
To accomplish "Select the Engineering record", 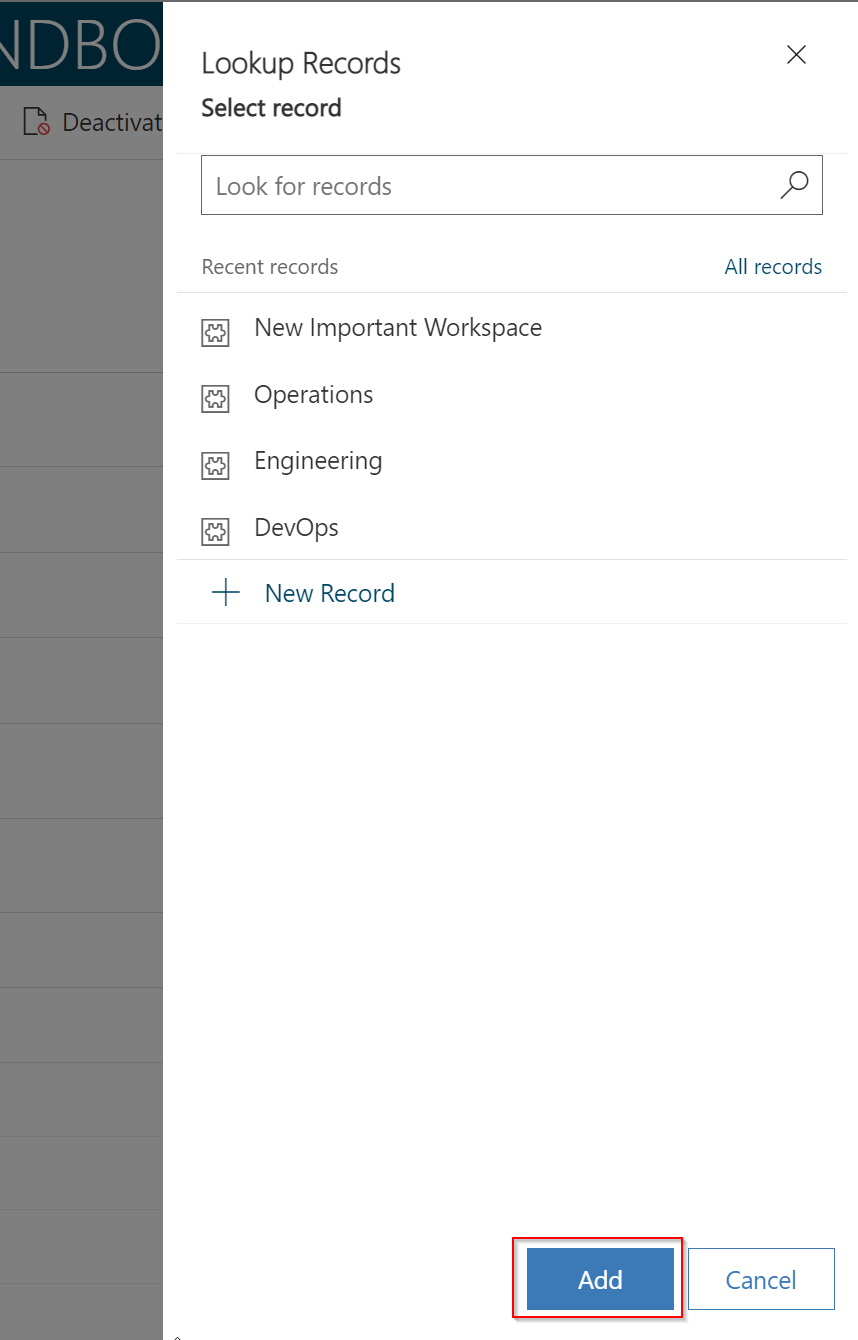I will 318,461.
